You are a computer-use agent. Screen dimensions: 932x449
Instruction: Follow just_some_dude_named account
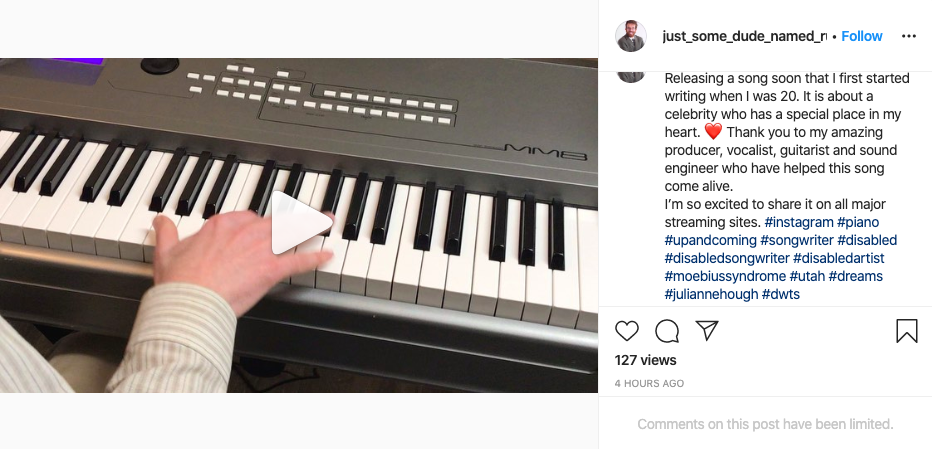tap(862, 36)
